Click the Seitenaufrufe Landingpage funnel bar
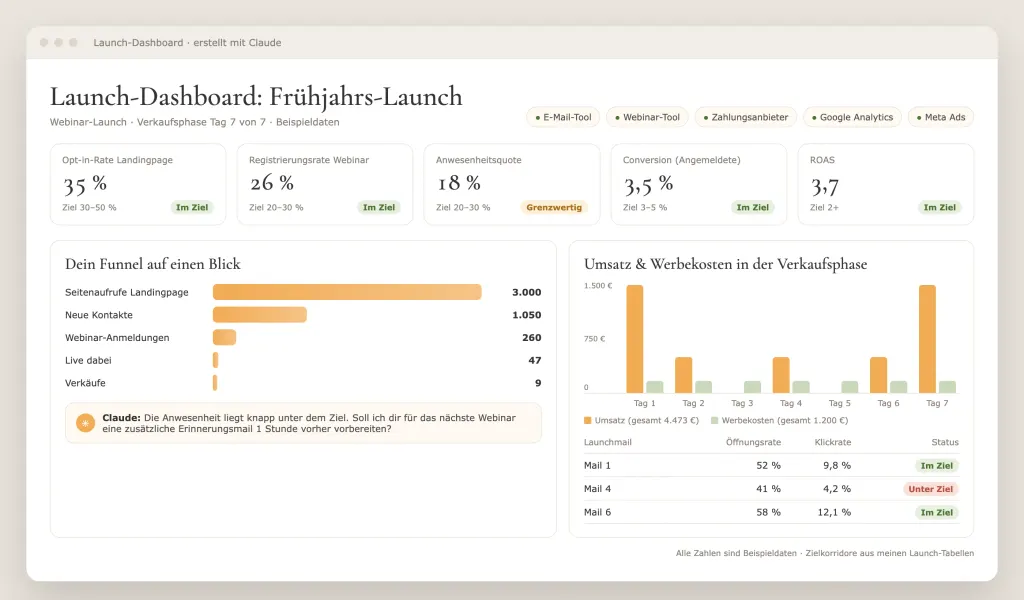Screen dimensions: 1024x600 [x=347, y=292]
